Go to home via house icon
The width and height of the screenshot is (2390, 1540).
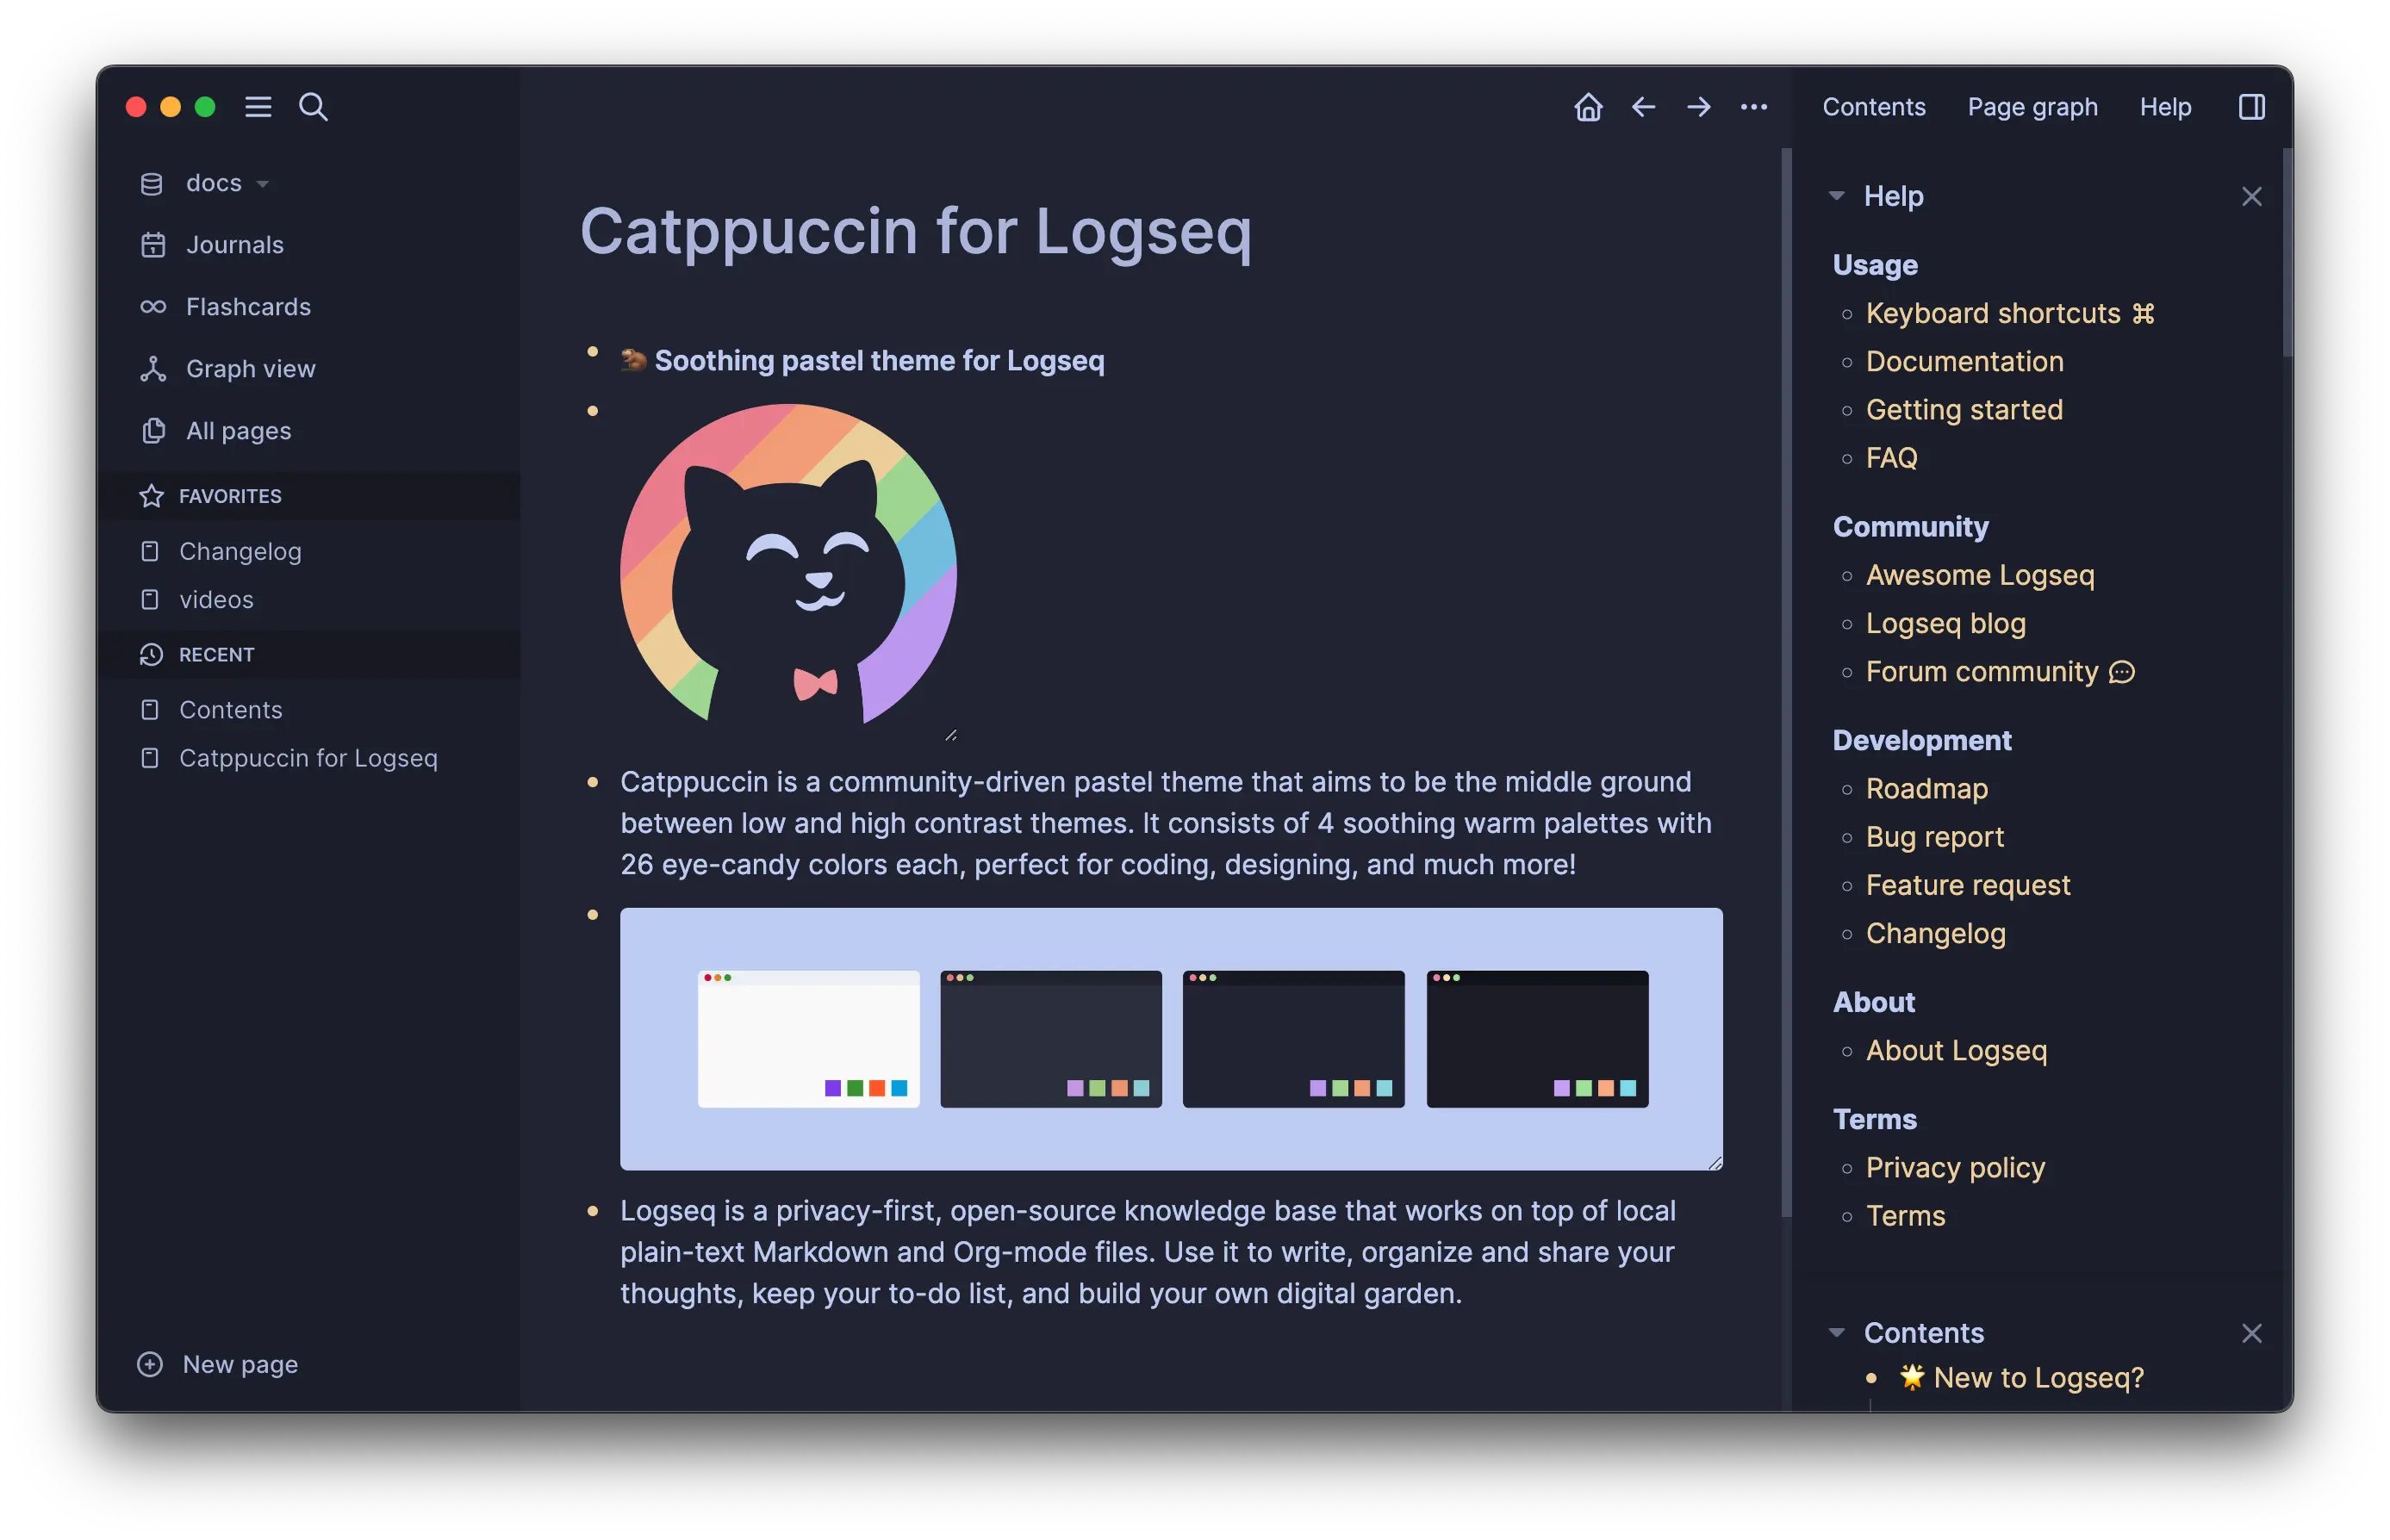[1588, 107]
